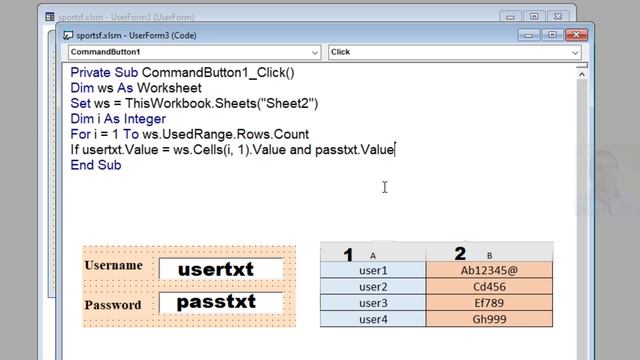Screen dimensions: 640x360
Task: Minimize the UserForm3 (Code) window
Action: point(529,35)
